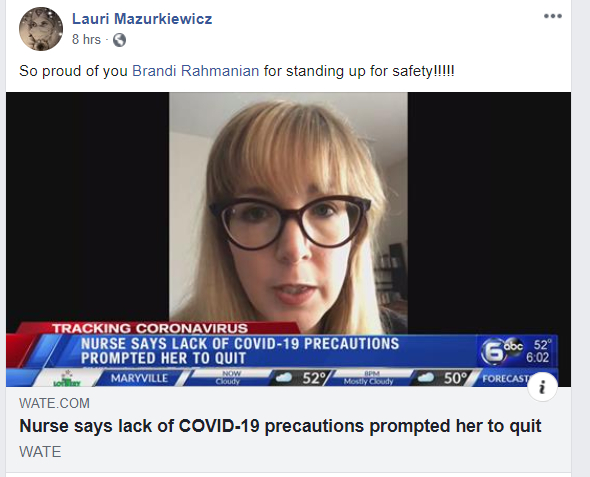Click the WATE.COM source domain label
The width and height of the screenshot is (590, 477).
(x=54, y=403)
